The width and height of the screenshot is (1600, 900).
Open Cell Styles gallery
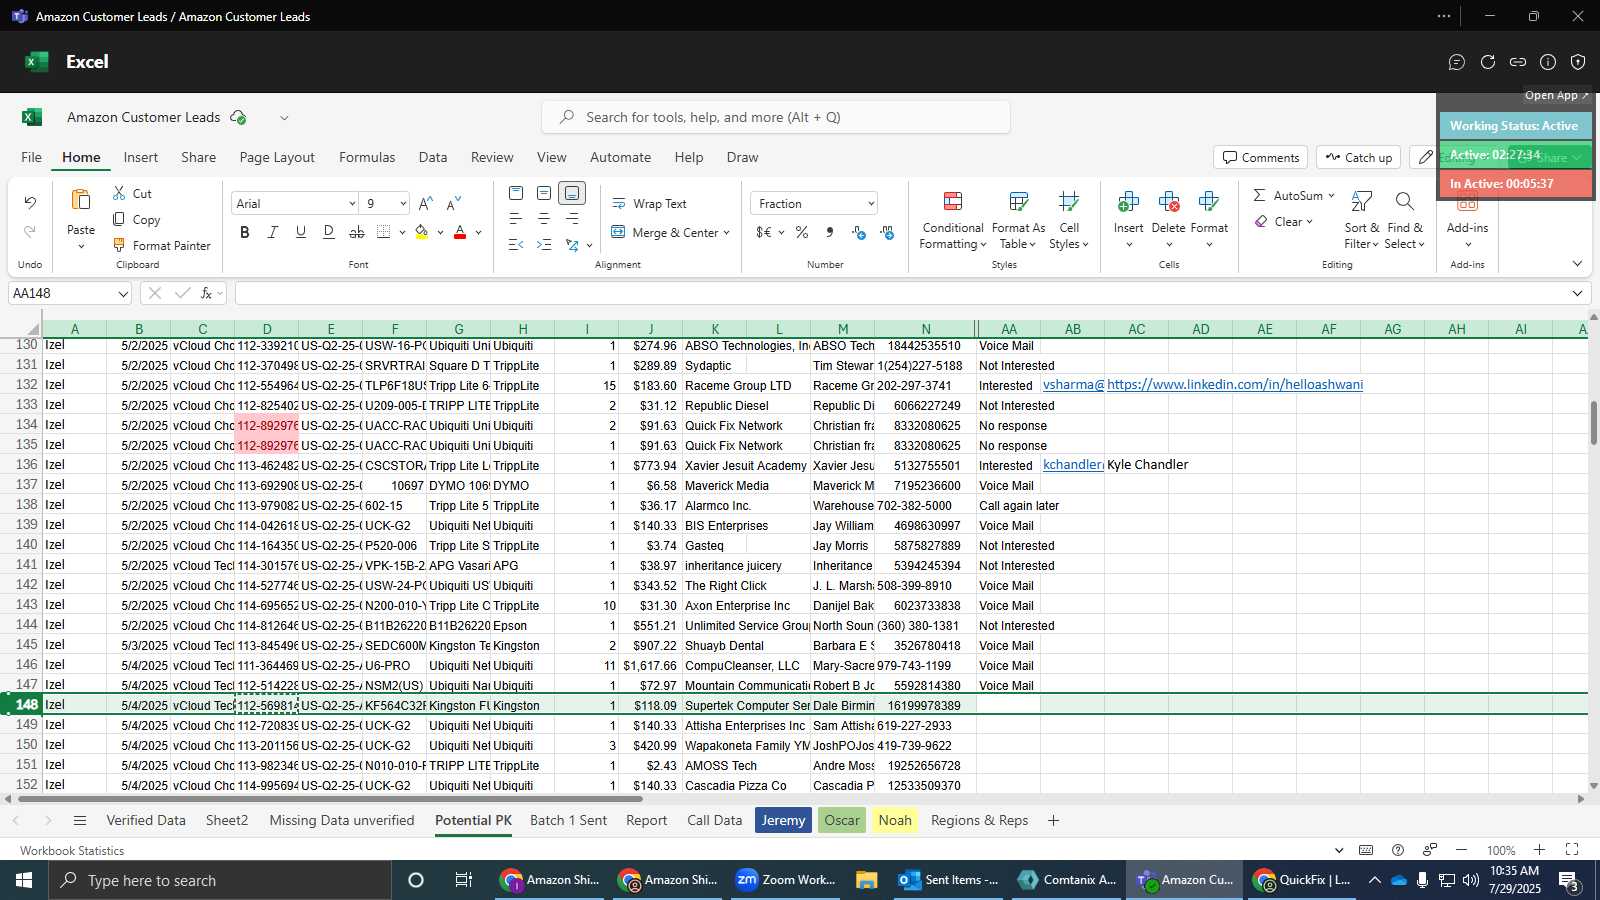(1069, 220)
